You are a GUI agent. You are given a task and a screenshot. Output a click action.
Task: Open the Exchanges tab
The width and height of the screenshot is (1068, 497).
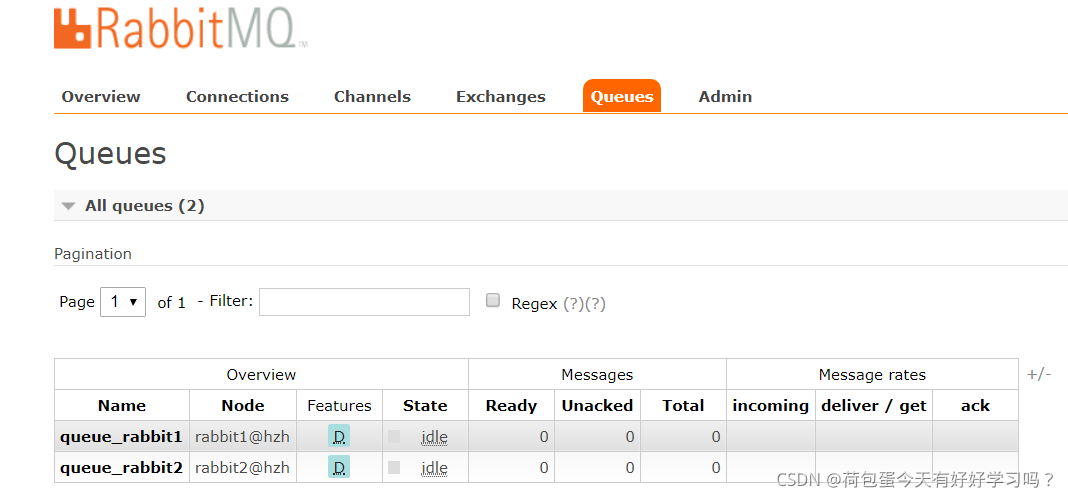pyautogui.click(x=501, y=97)
